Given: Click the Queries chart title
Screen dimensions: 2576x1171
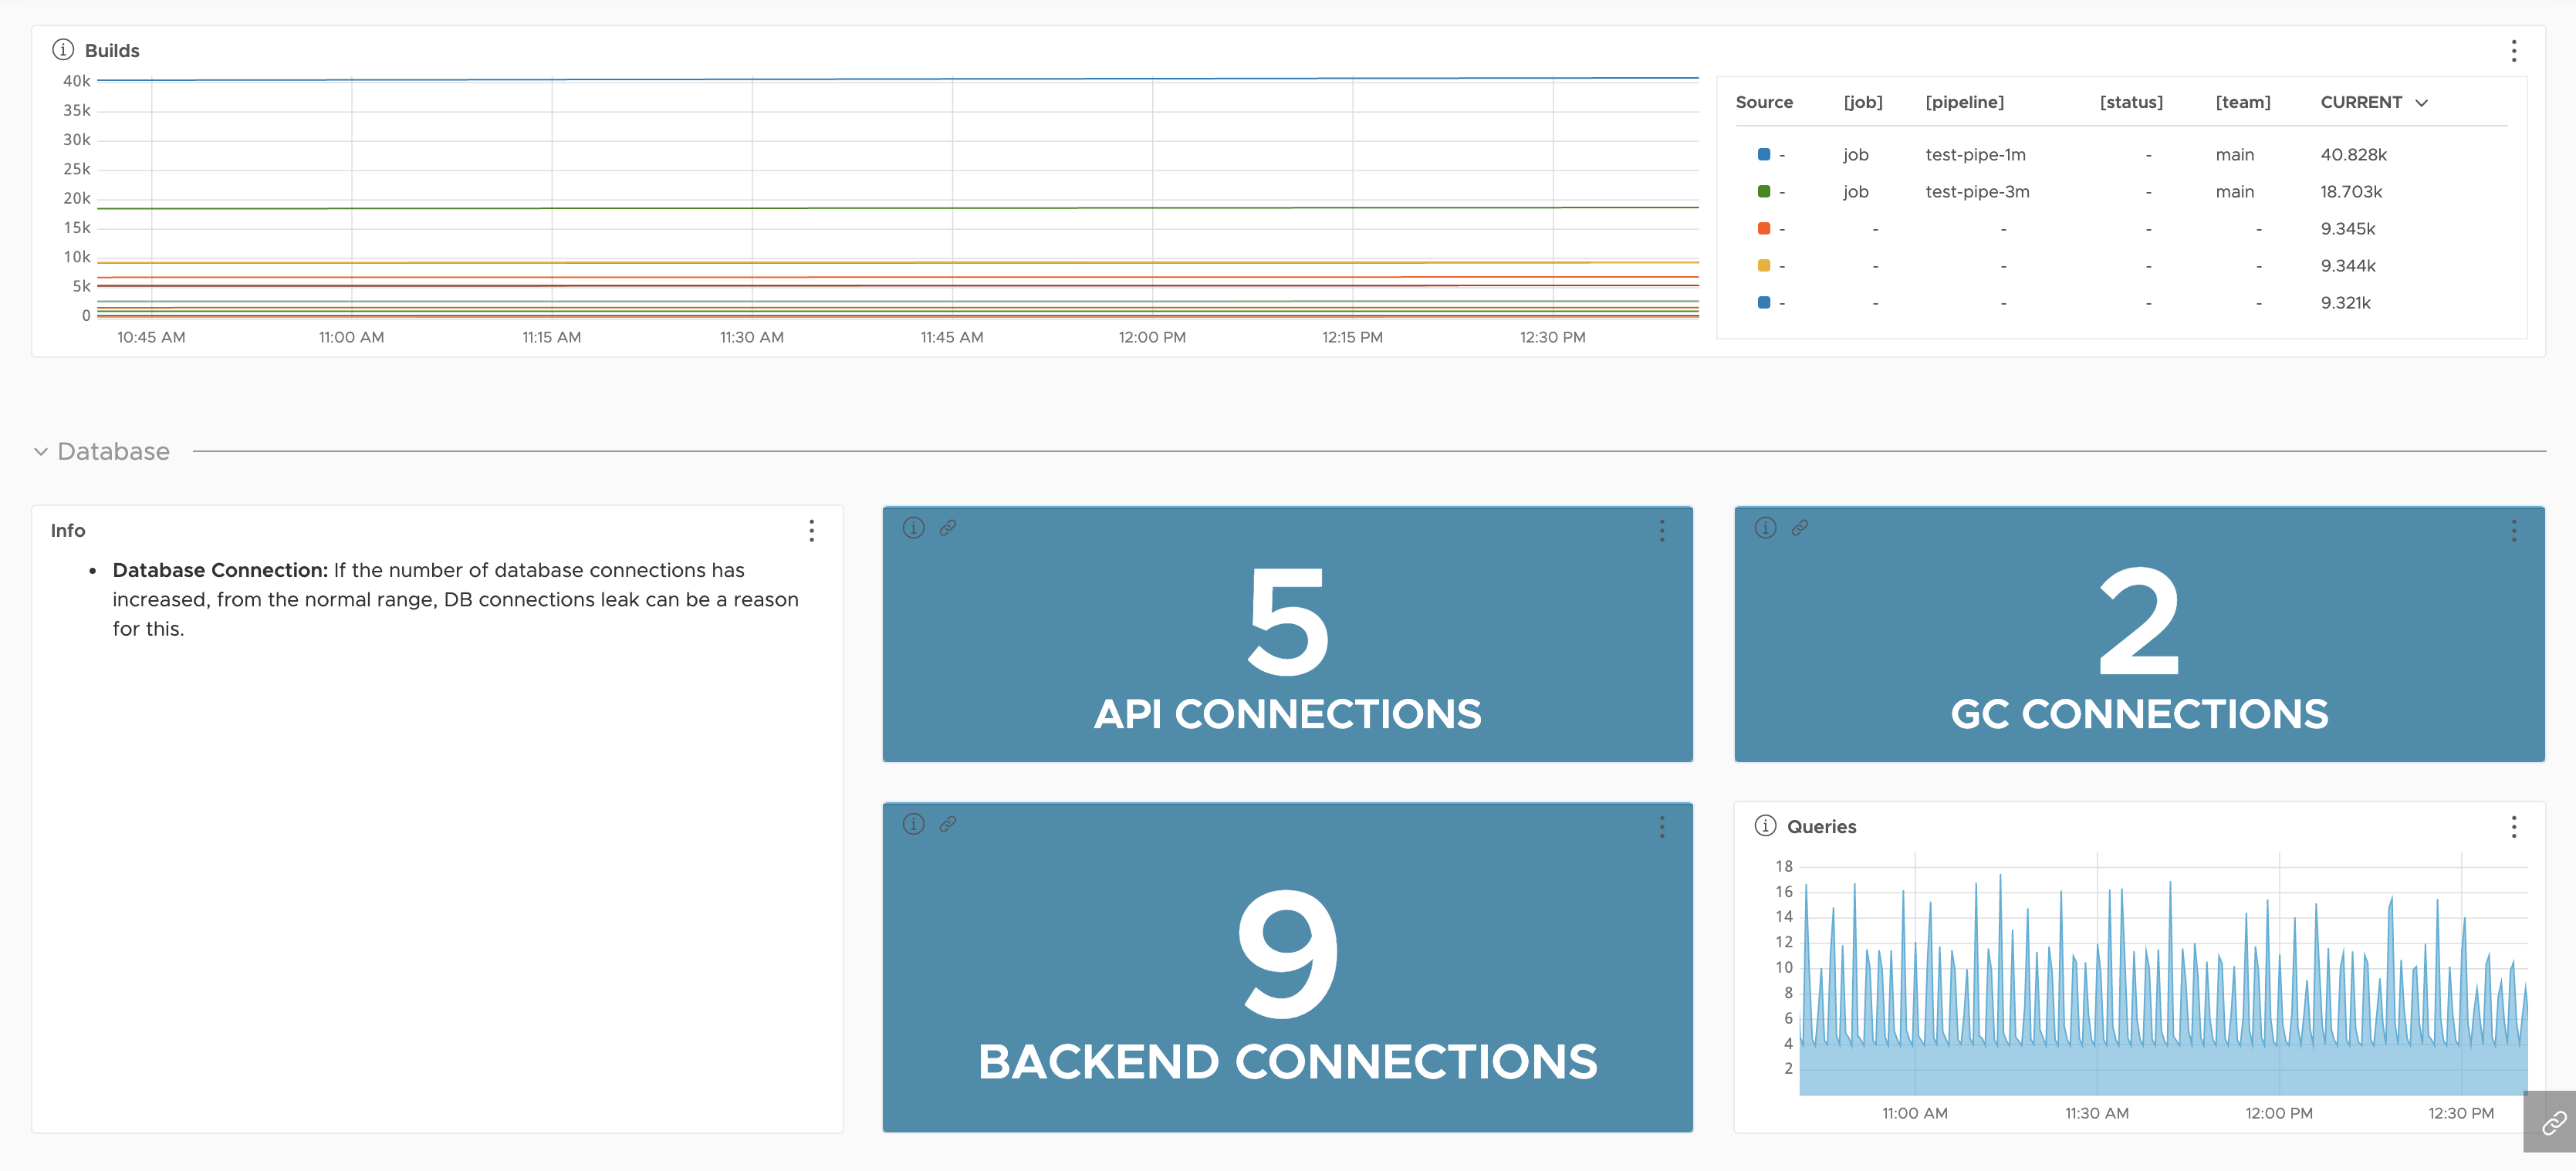Looking at the screenshot, I should click(x=1821, y=827).
